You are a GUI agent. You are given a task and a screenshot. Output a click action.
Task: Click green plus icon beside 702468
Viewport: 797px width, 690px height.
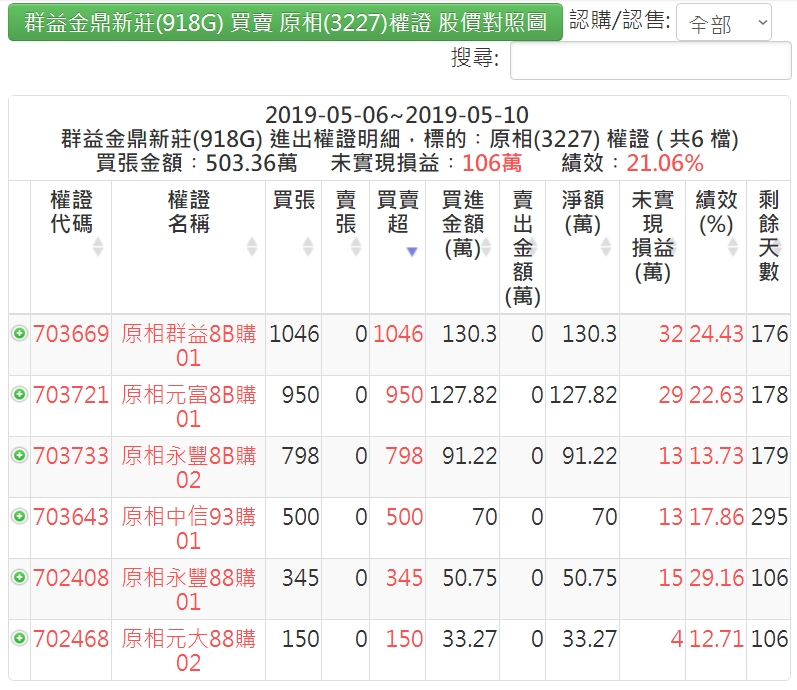pos(19,639)
